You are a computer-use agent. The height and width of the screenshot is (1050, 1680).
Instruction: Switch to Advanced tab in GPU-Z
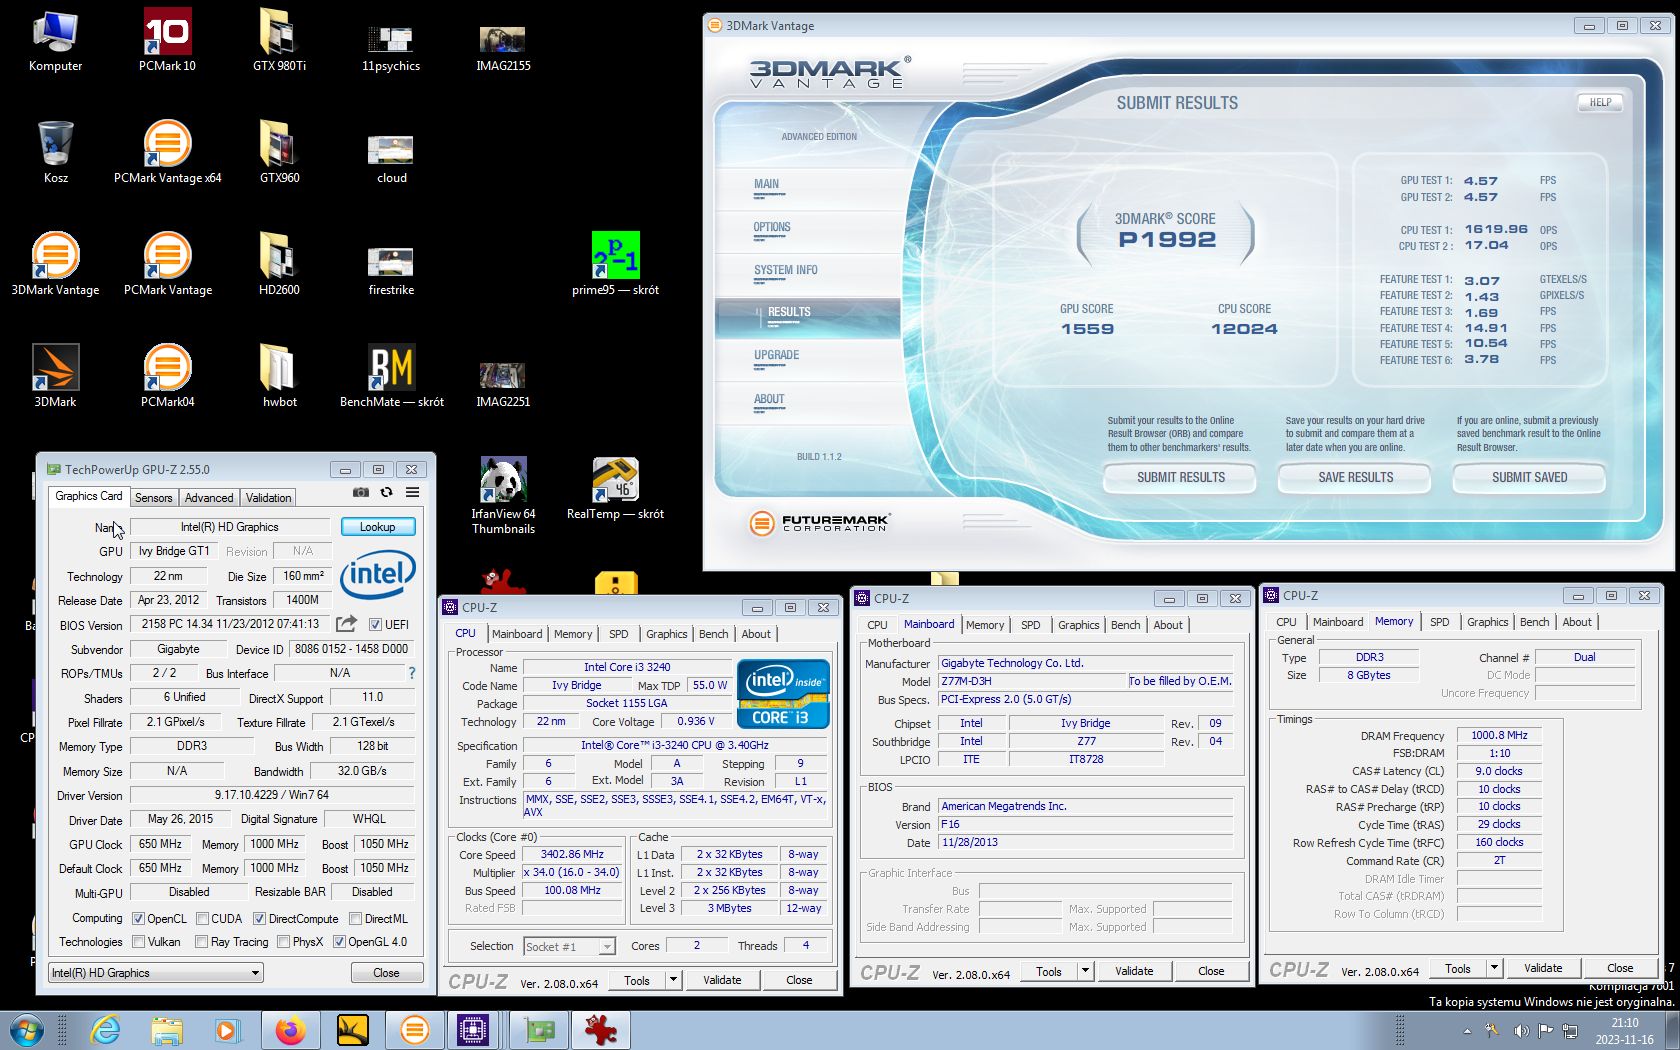tap(209, 497)
